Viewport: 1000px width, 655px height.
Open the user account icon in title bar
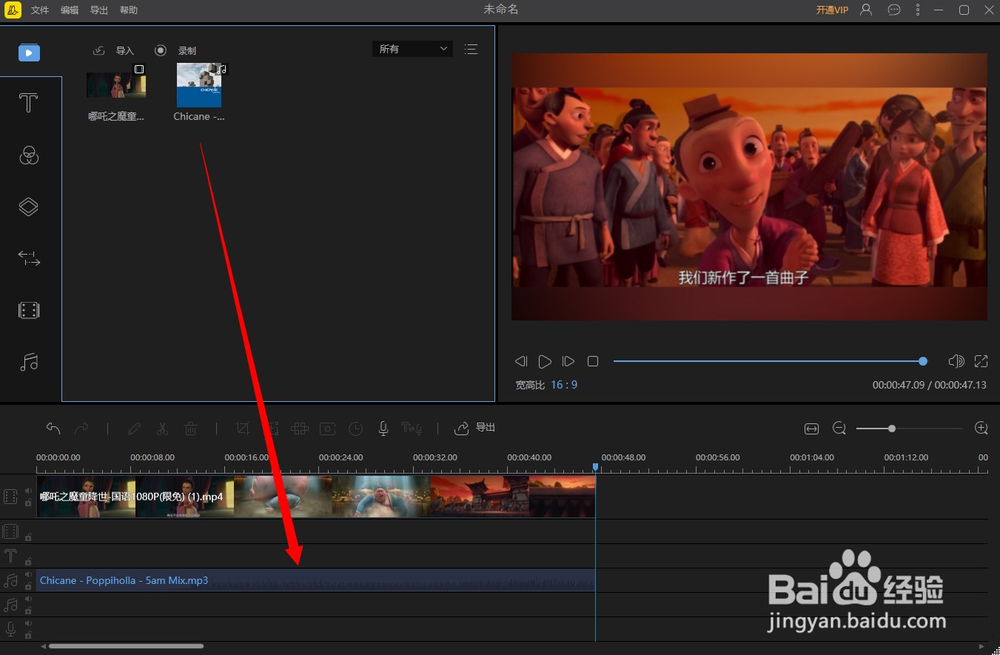(866, 10)
